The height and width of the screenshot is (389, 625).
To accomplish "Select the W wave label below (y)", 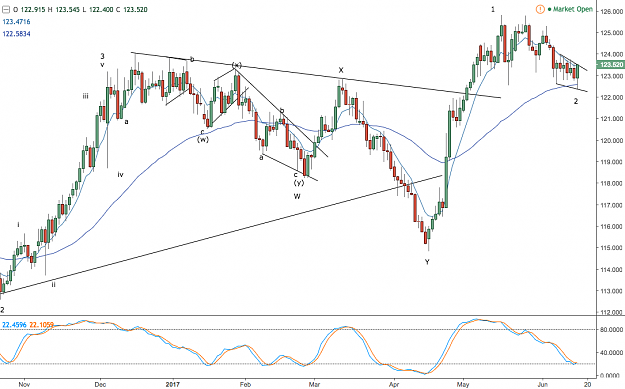I will click(x=297, y=196).
